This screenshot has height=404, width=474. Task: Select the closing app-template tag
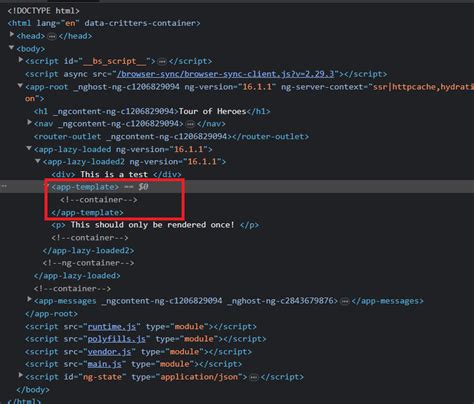87,212
